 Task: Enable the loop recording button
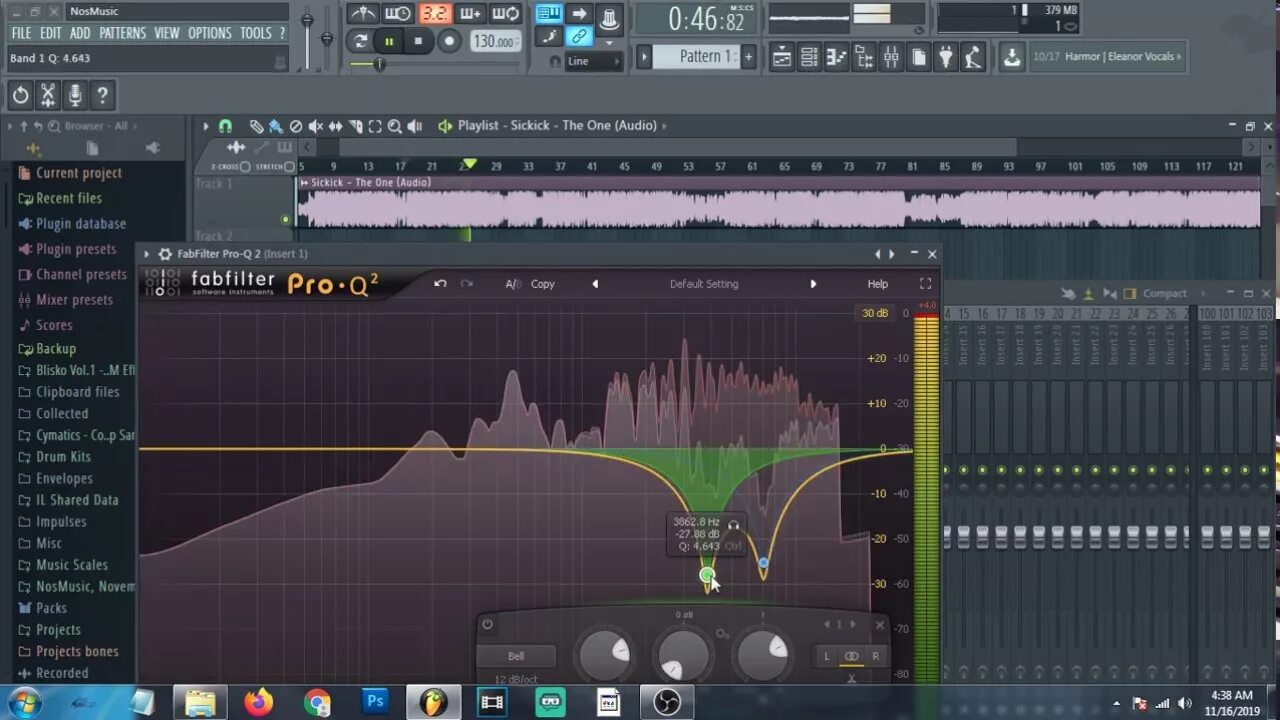(506, 14)
